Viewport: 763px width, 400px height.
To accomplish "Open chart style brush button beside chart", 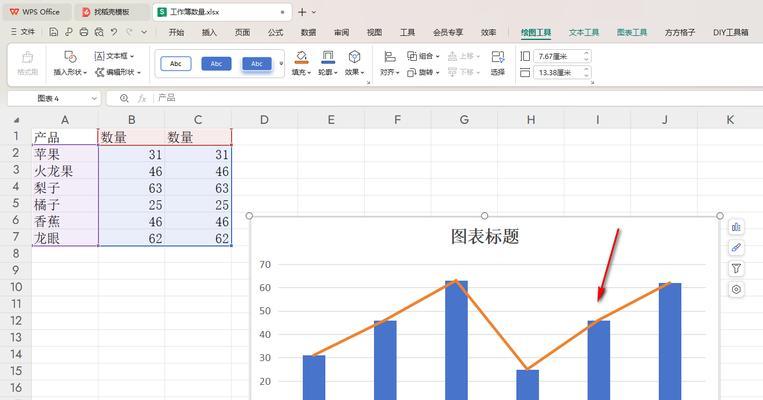I will tap(736, 248).
